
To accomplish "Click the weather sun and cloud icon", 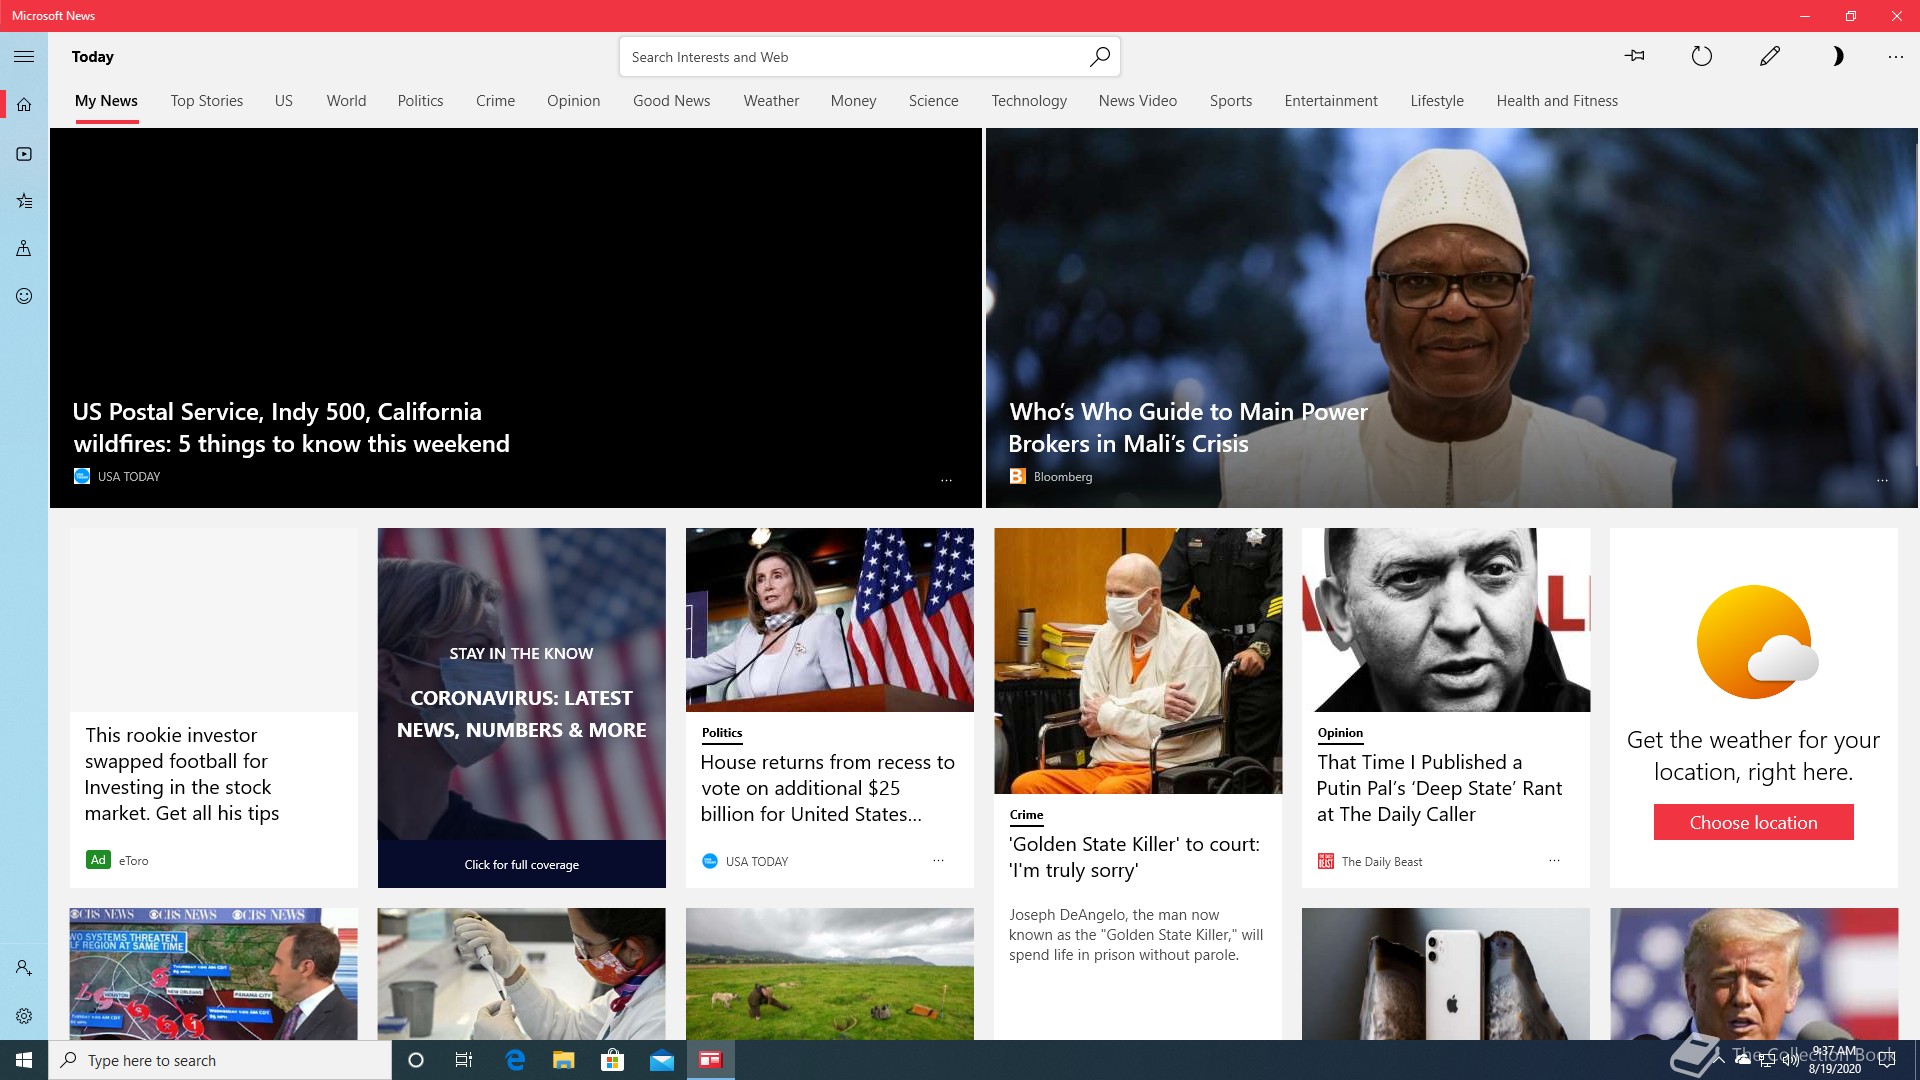I will coord(1757,642).
